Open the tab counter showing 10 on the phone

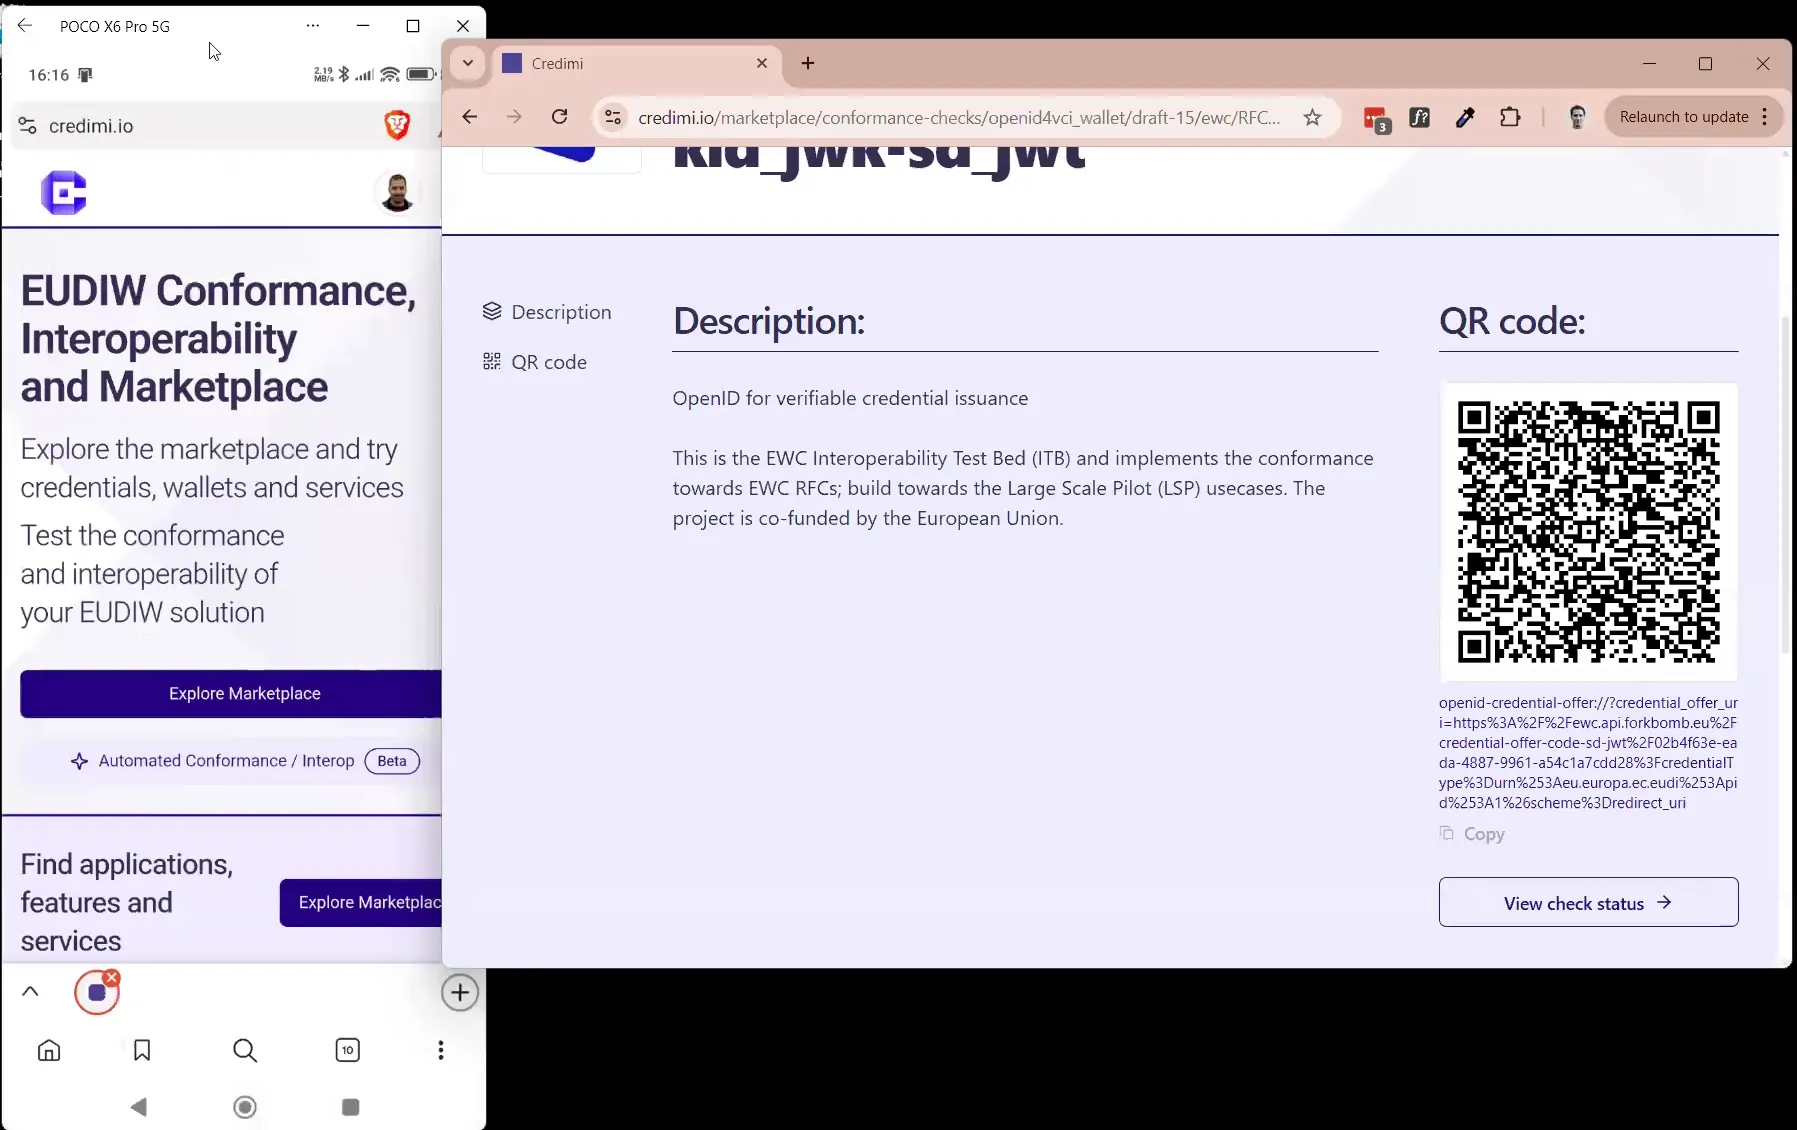(348, 1050)
